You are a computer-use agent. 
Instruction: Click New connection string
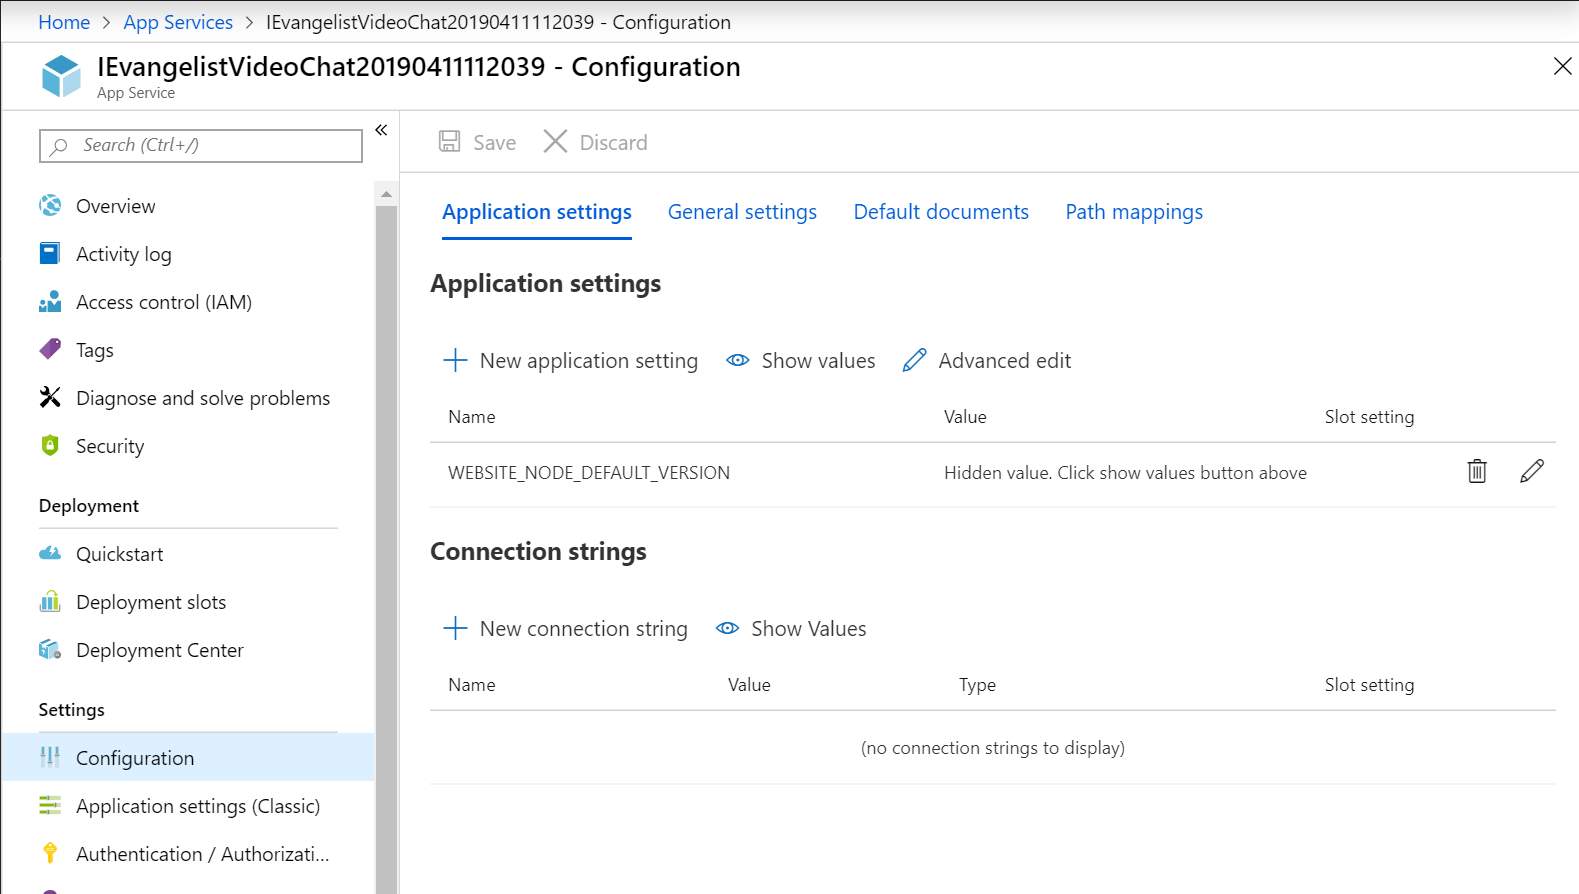click(565, 628)
